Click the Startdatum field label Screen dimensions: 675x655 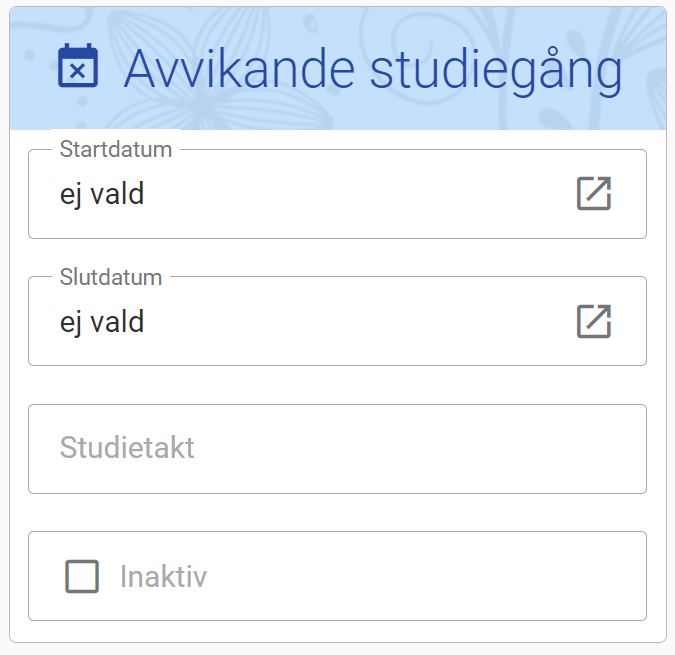coord(116,150)
